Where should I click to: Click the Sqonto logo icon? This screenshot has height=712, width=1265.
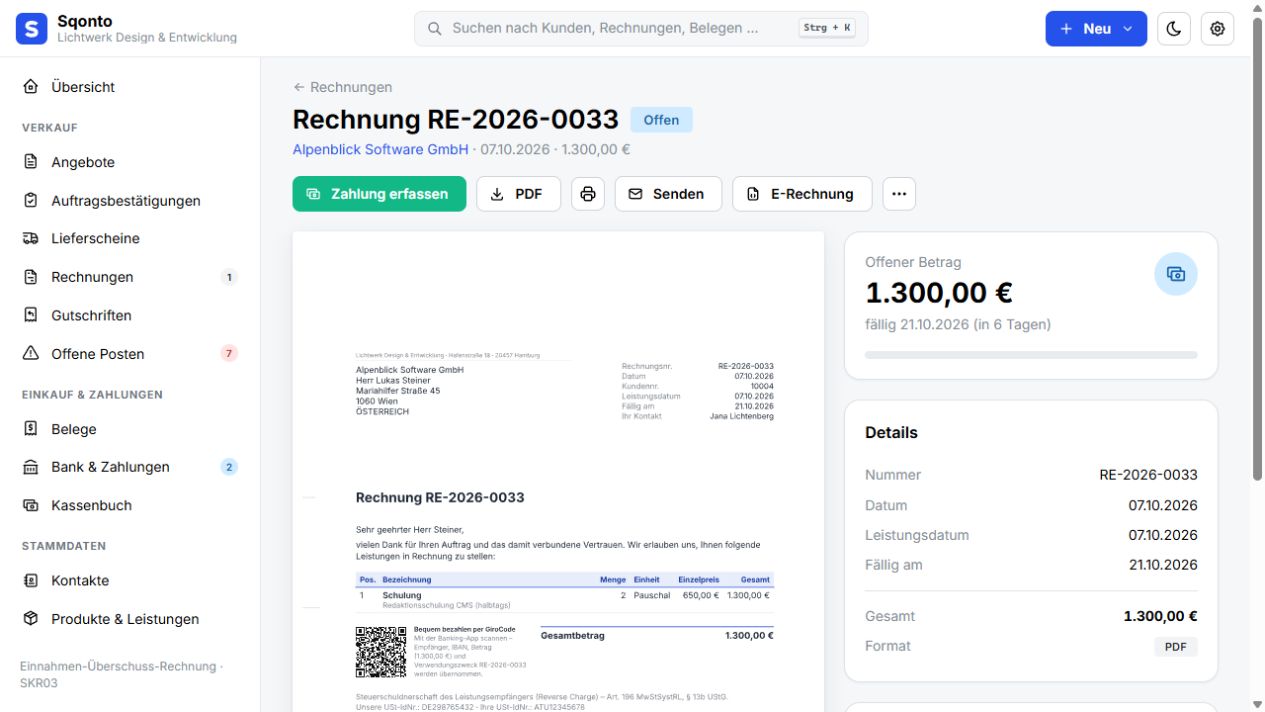pyautogui.click(x=31, y=29)
